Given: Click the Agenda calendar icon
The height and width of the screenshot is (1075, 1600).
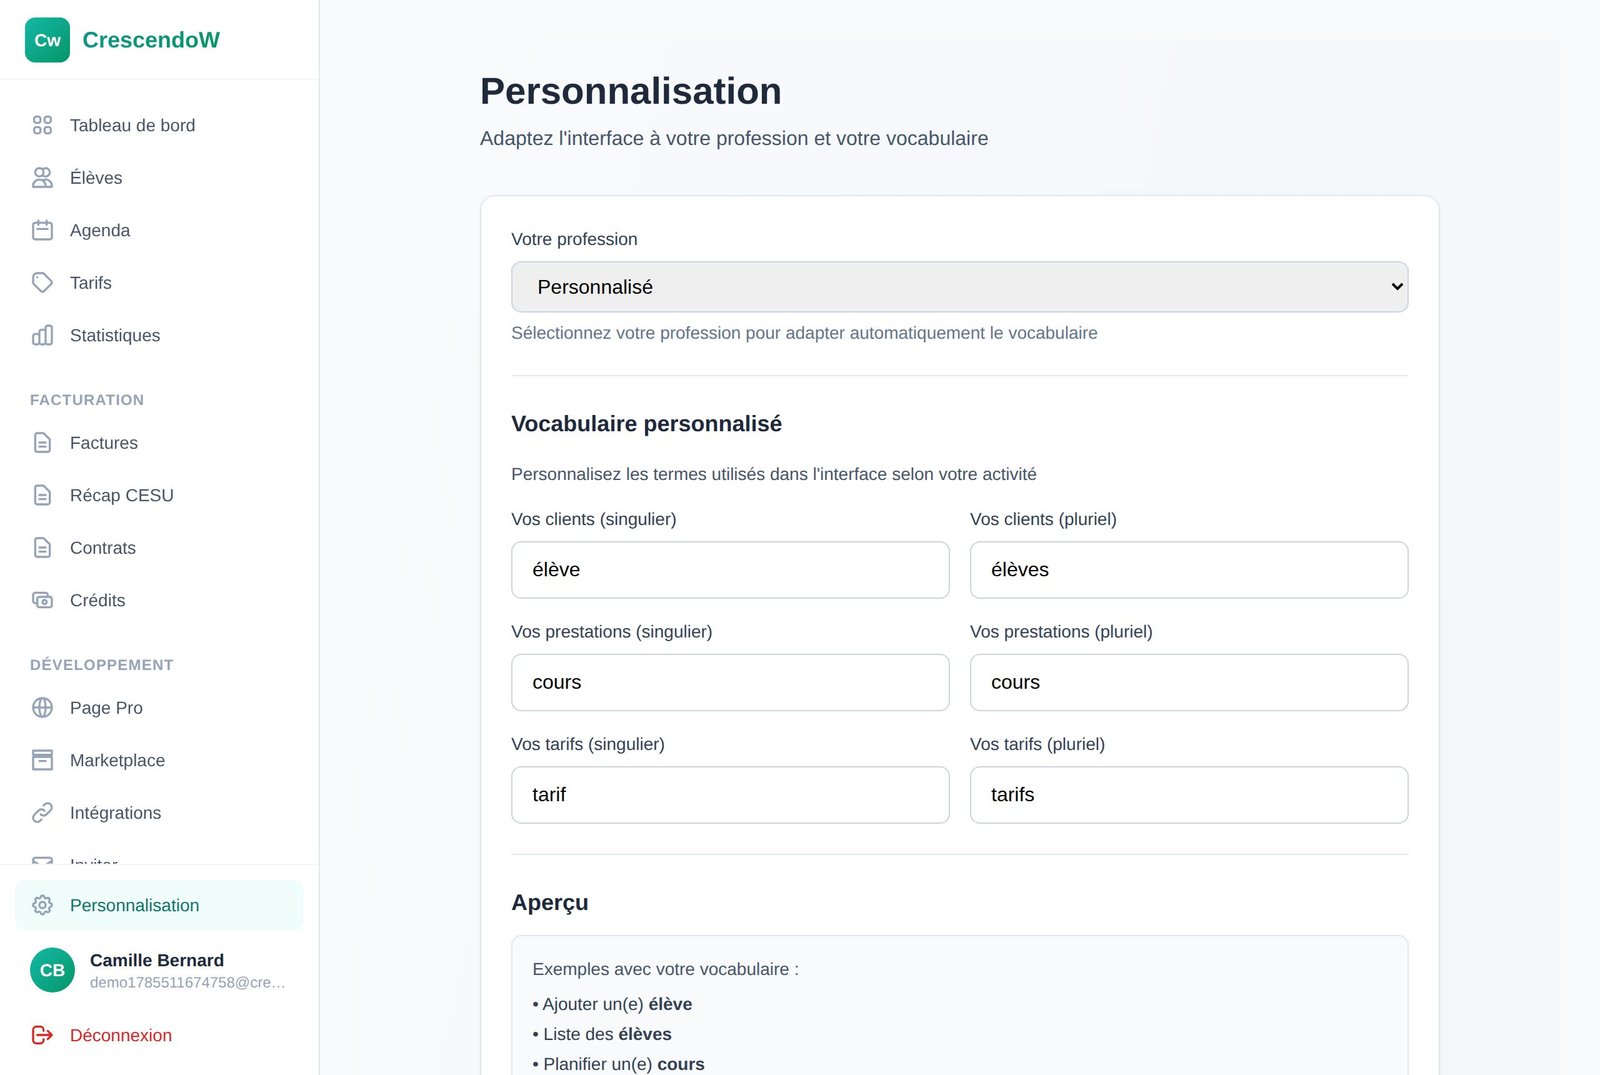Looking at the screenshot, I should (x=42, y=230).
